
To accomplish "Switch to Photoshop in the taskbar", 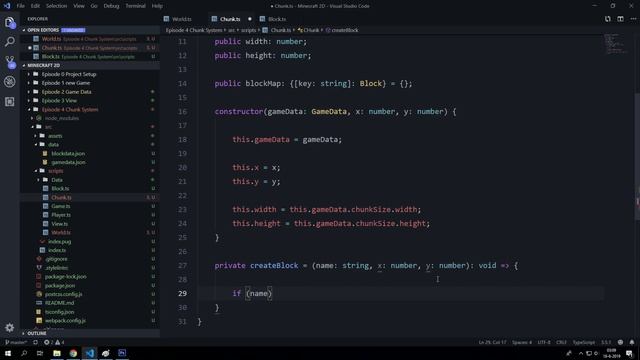I will pyautogui.click(x=122, y=353).
